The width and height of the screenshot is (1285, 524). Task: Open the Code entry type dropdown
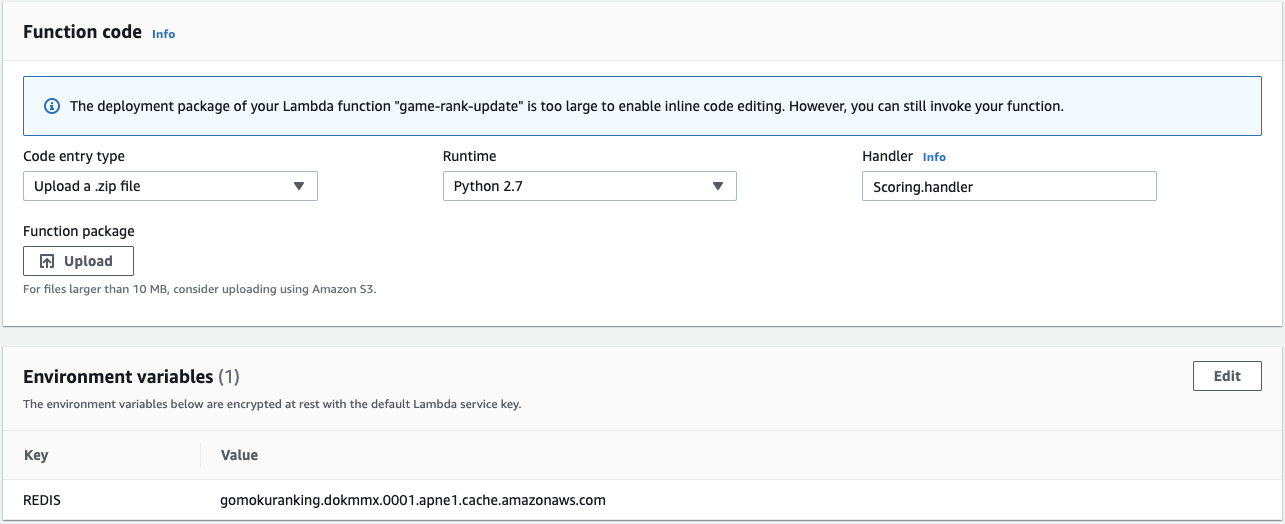(170, 186)
